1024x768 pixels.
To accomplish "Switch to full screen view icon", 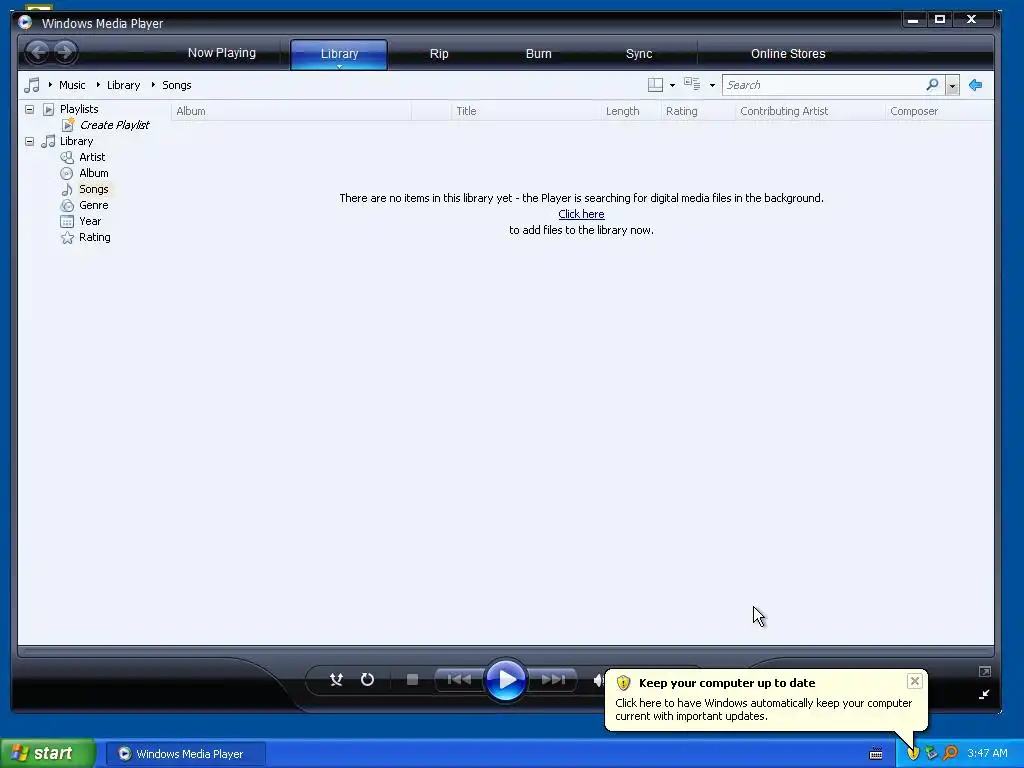I will click(985, 671).
